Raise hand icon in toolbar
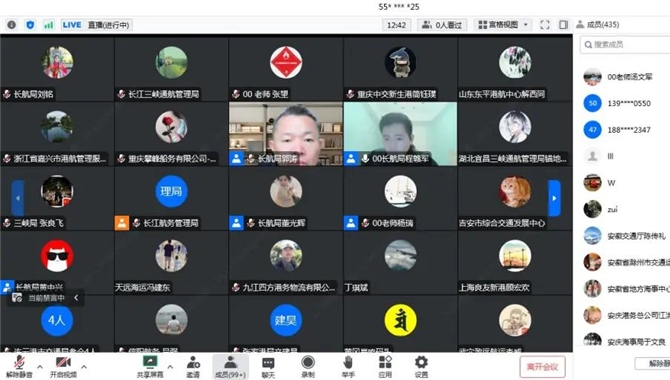This screenshot has width=670, height=380. 348,367
